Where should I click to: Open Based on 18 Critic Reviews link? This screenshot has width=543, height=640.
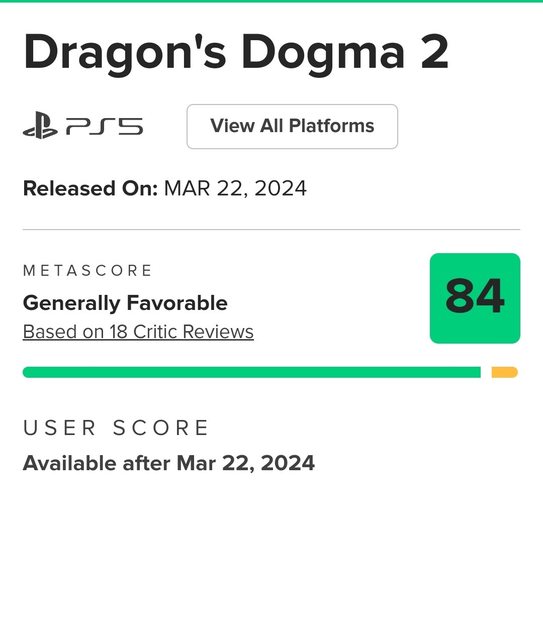point(138,332)
